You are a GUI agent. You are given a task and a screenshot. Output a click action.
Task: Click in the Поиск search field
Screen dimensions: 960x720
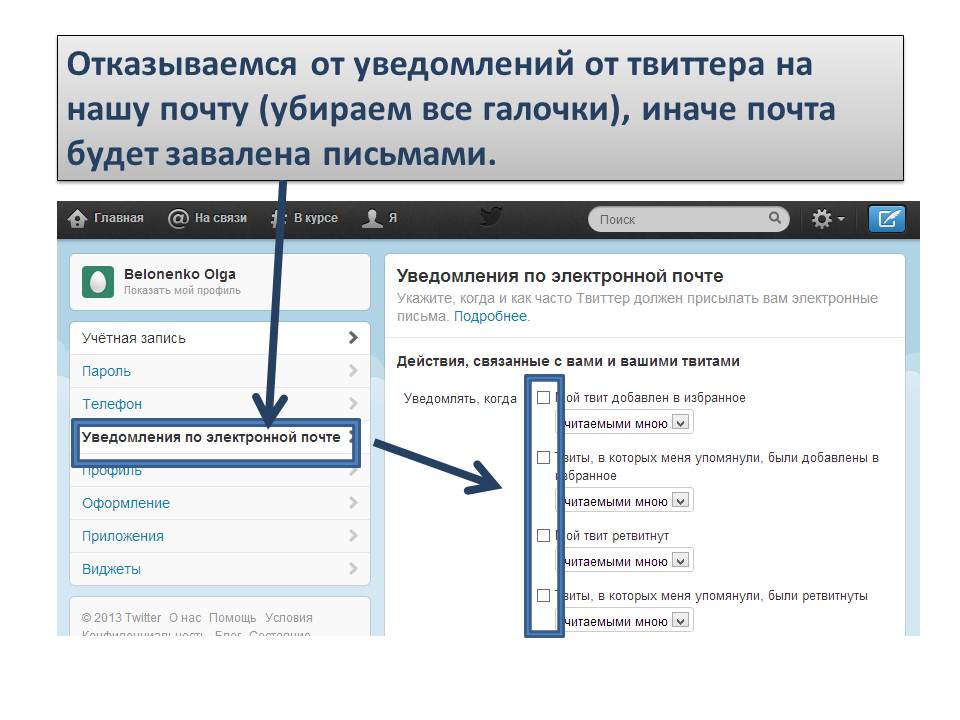pyautogui.click(x=689, y=219)
